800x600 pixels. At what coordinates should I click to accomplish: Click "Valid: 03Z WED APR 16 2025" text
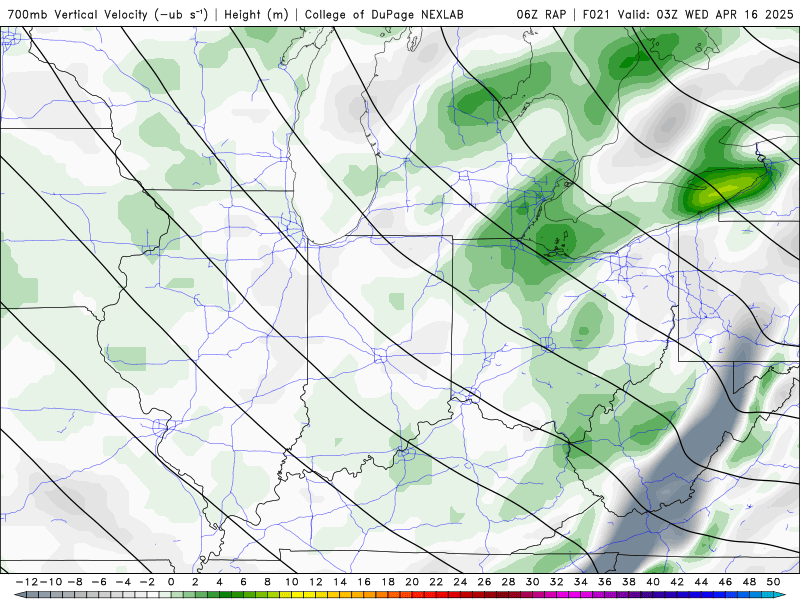706,14
